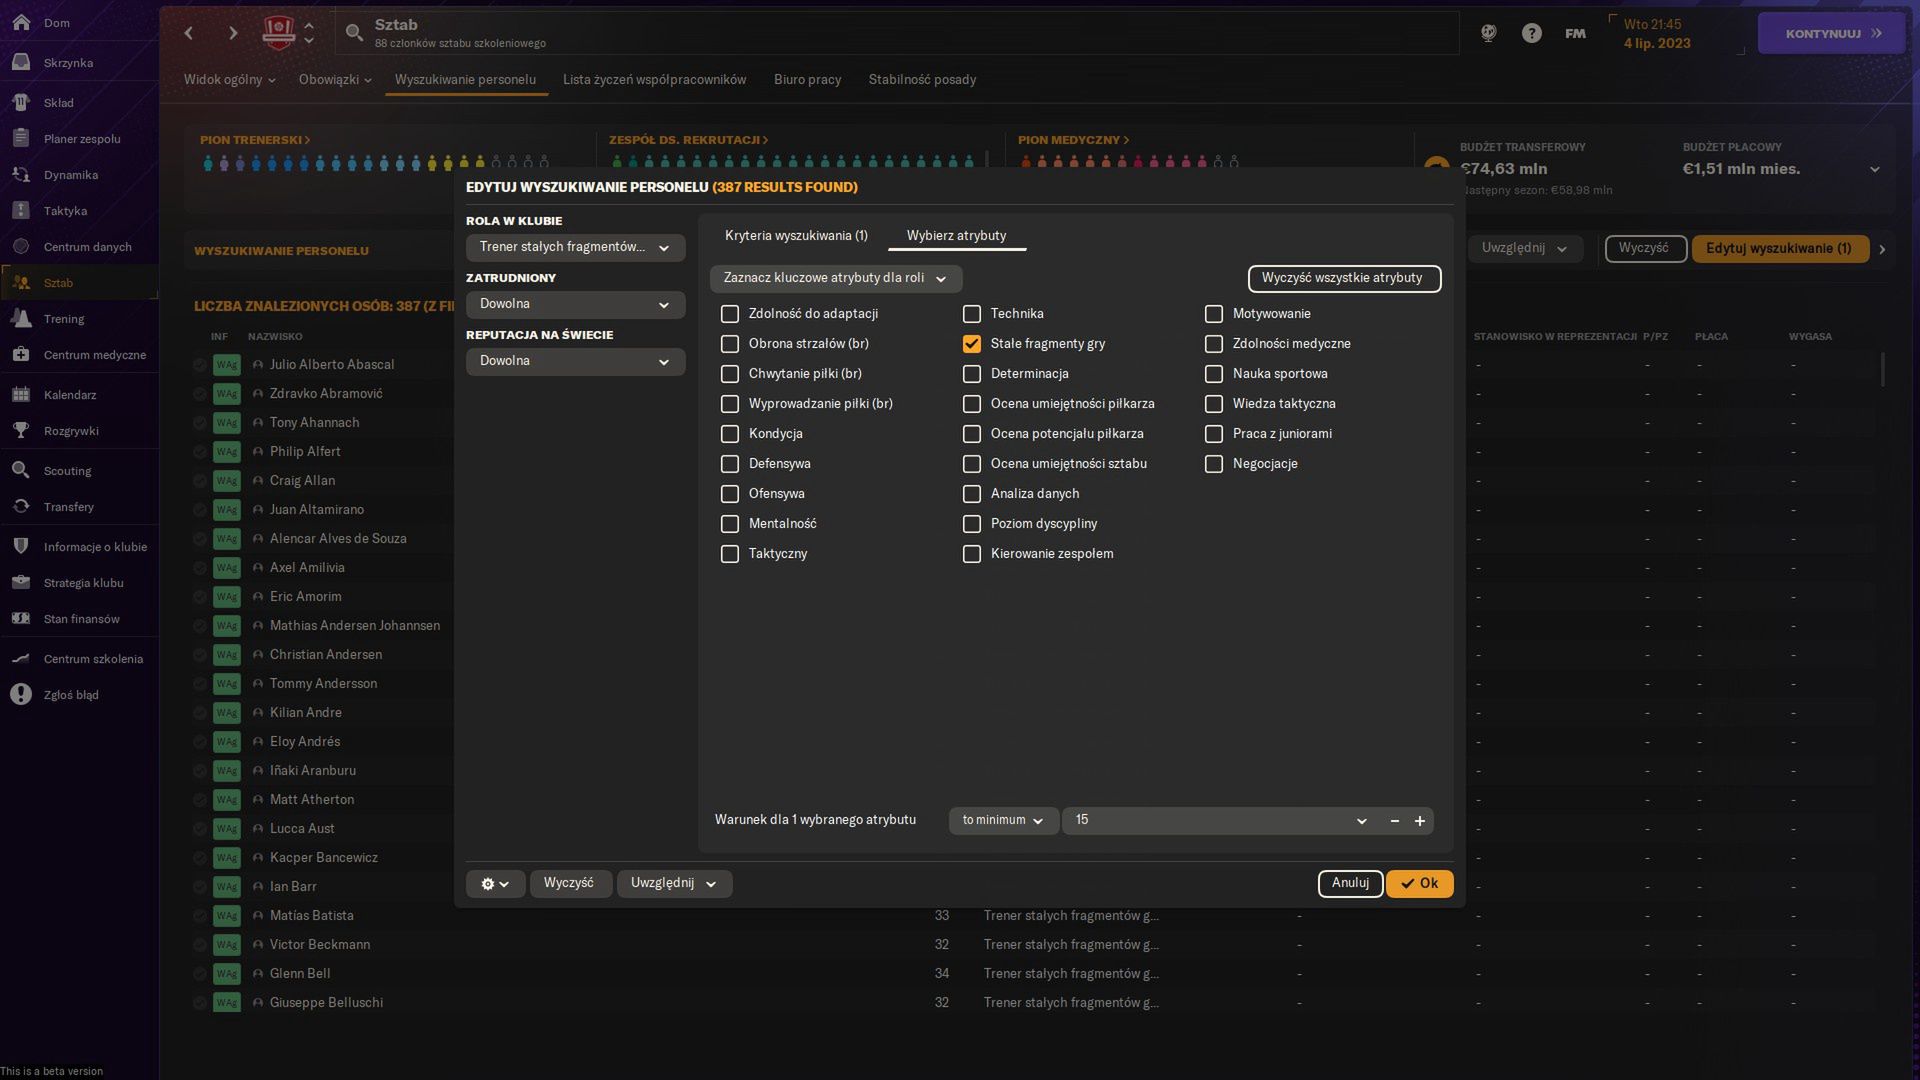Open the Scouting magnifier icon
Image resolution: width=1920 pixels, height=1080 pixels.
[x=21, y=471]
